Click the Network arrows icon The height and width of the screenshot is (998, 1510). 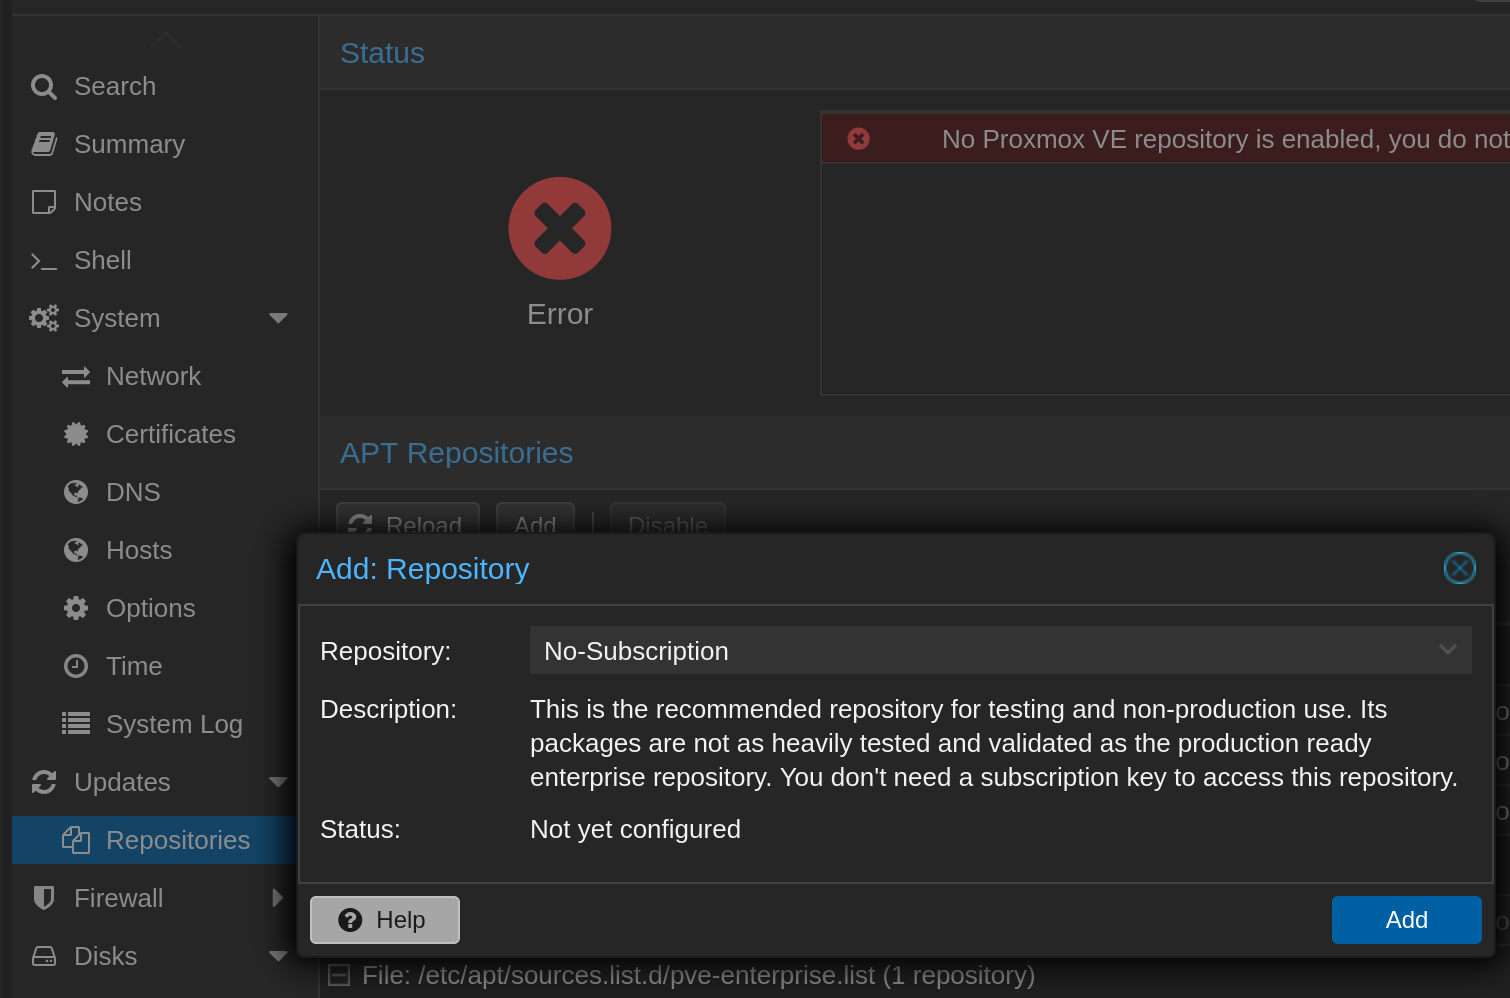click(x=76, y=377)
